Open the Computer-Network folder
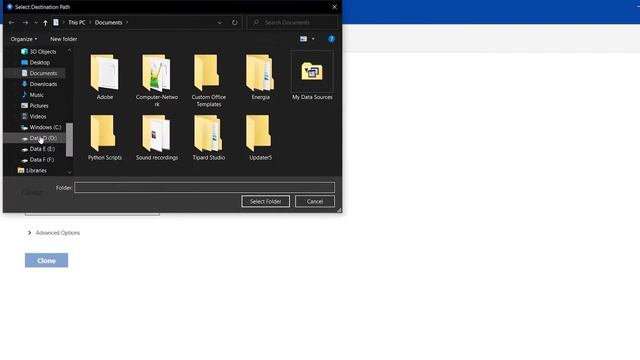Screen dimensions: 640x360 (157, 80)
